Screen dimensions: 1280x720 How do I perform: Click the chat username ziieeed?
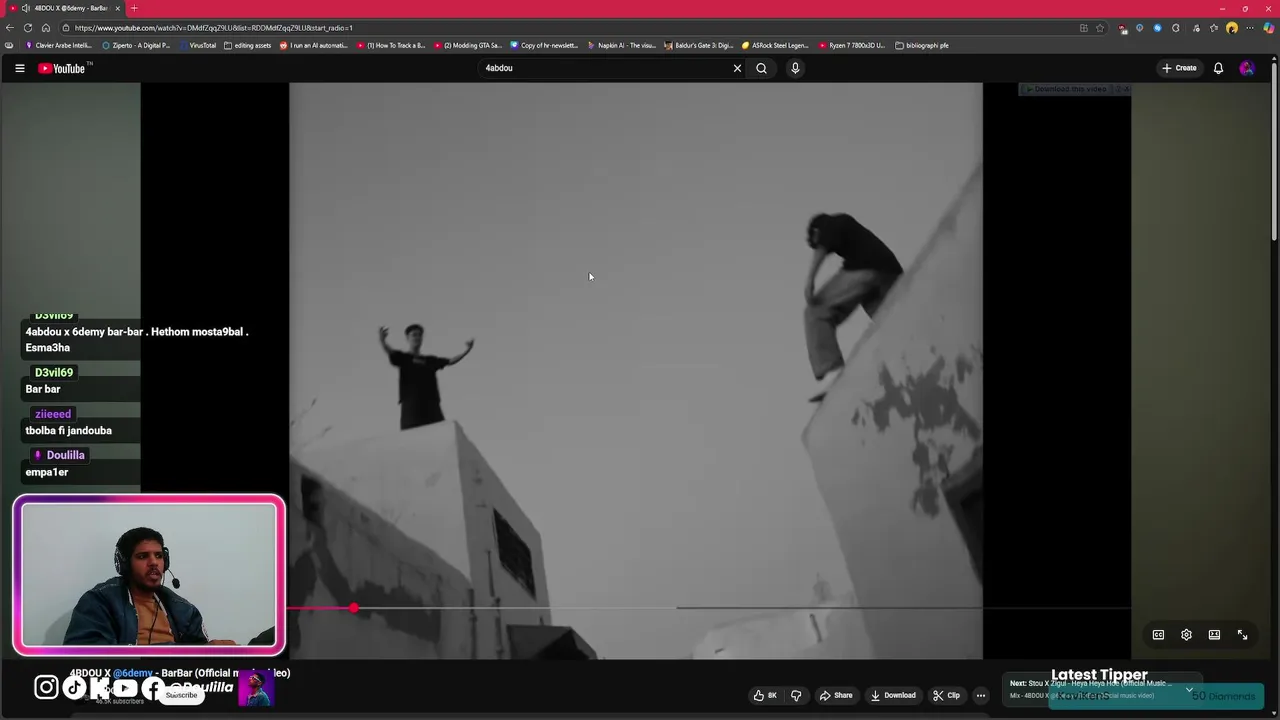click(x=53, y=414)
